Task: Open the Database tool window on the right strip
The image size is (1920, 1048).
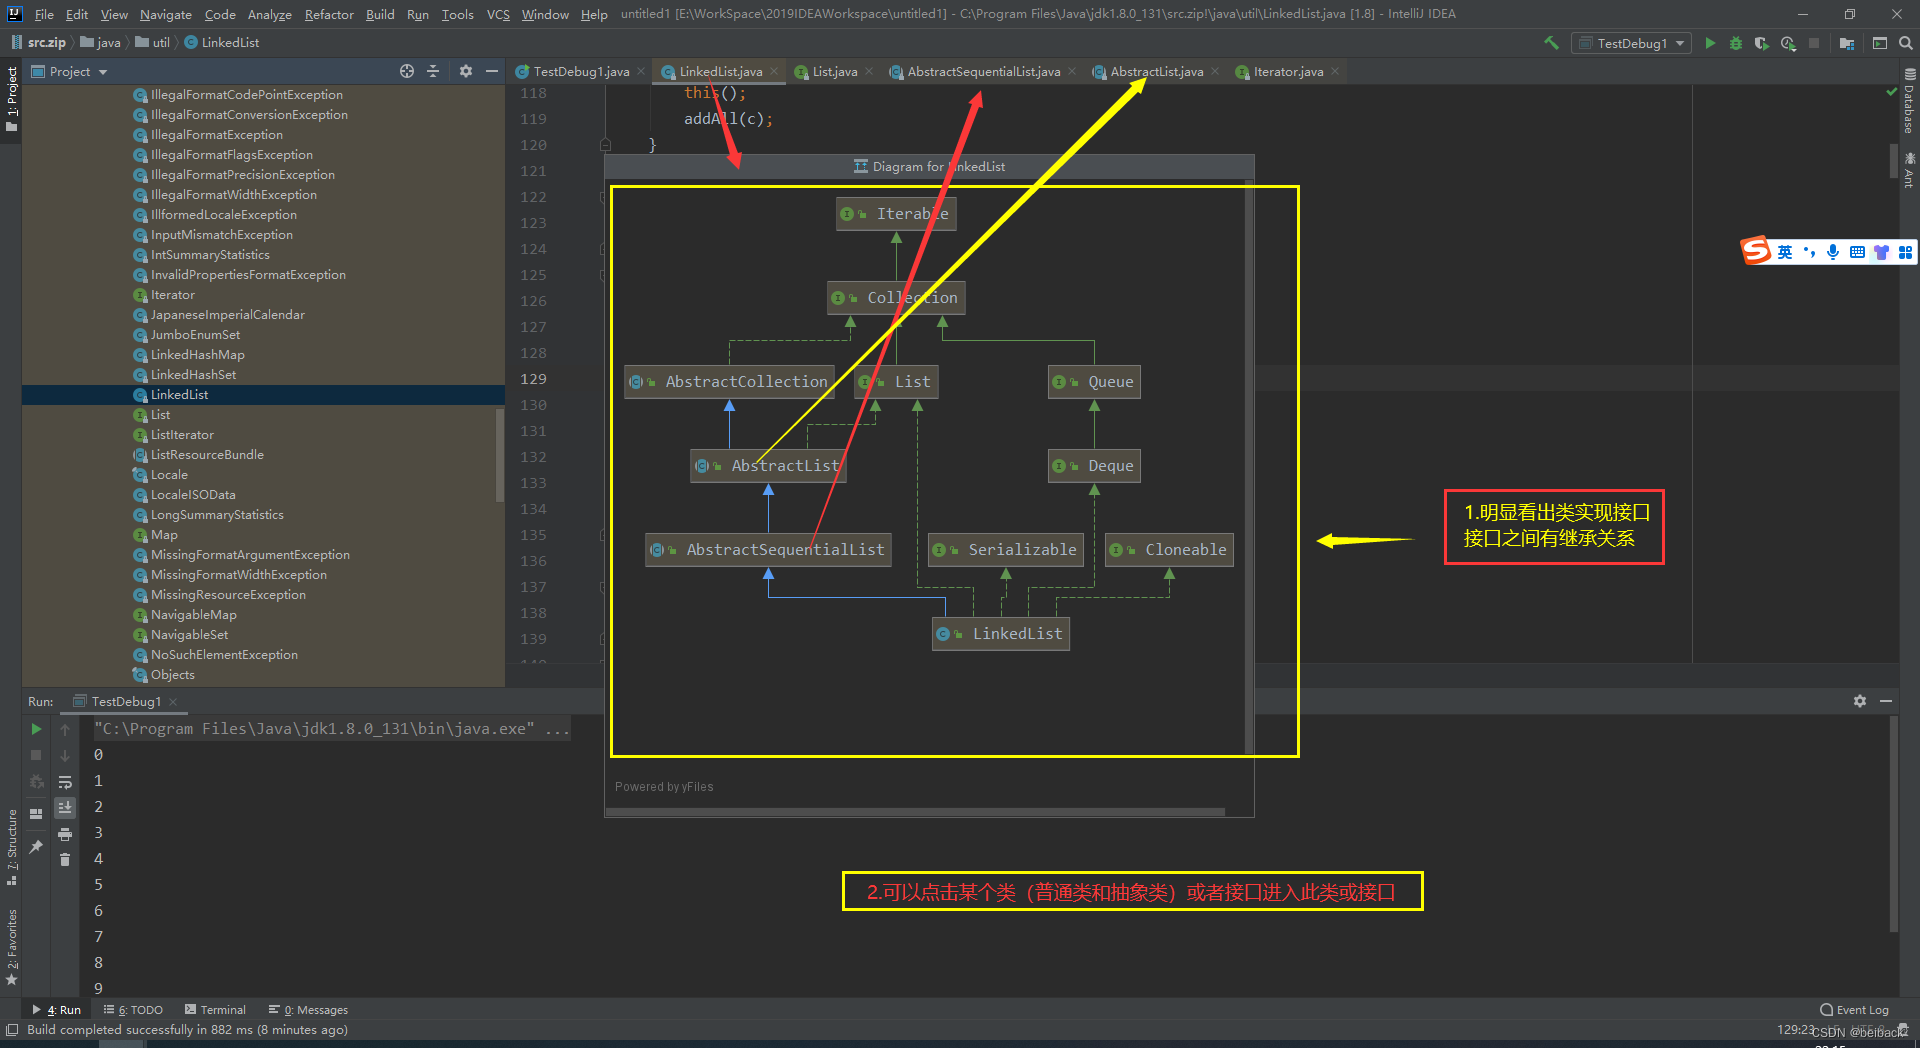Action: (1910, 102)
